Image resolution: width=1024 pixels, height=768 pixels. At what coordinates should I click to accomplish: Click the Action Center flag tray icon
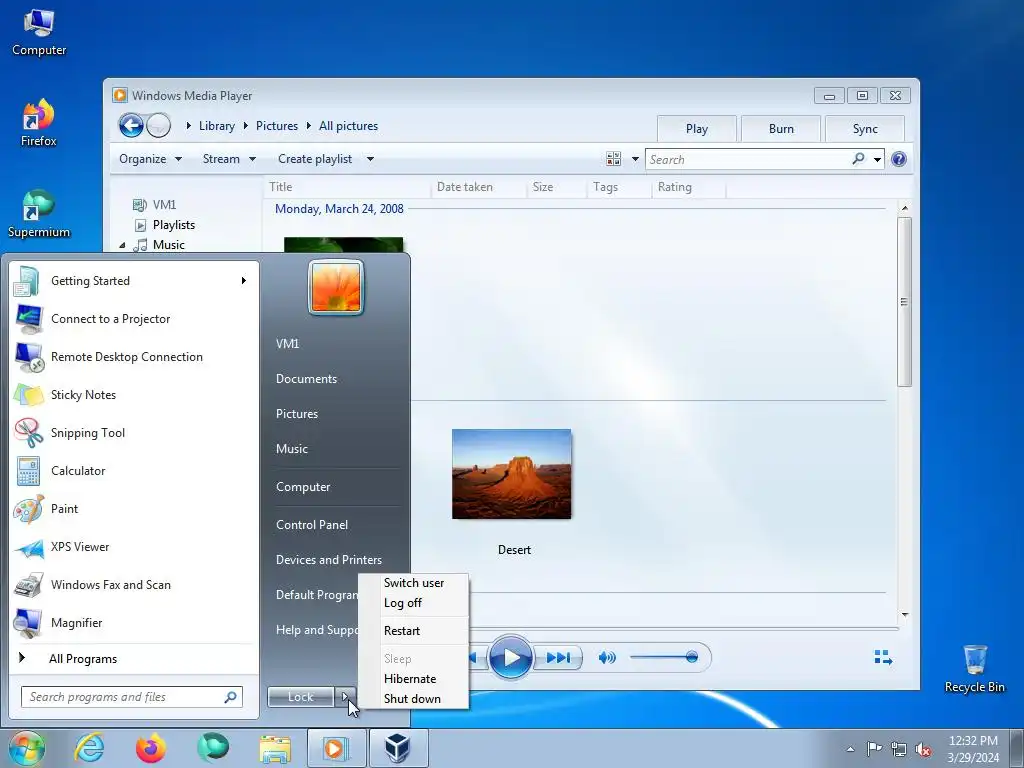(x=874, y=748)
